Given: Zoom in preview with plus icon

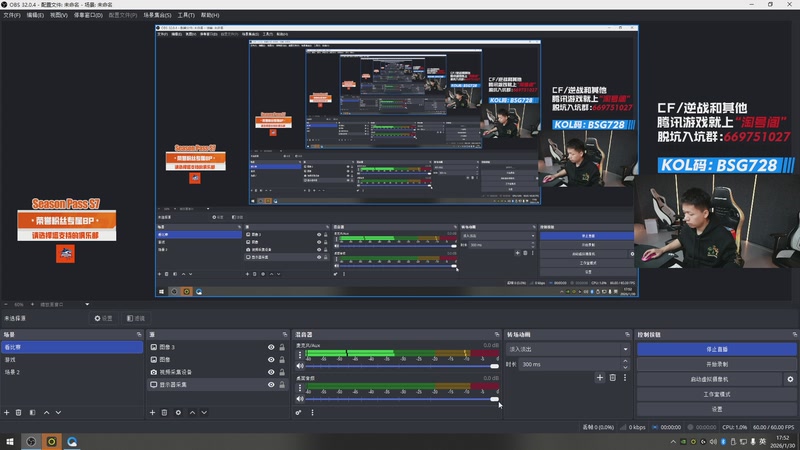Looking at the screenshot, I should click(33, 304).
